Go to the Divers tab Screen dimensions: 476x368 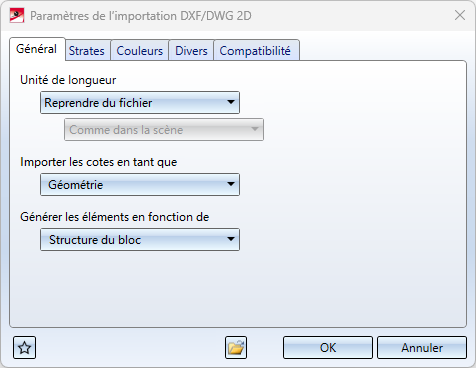[191, 51]
